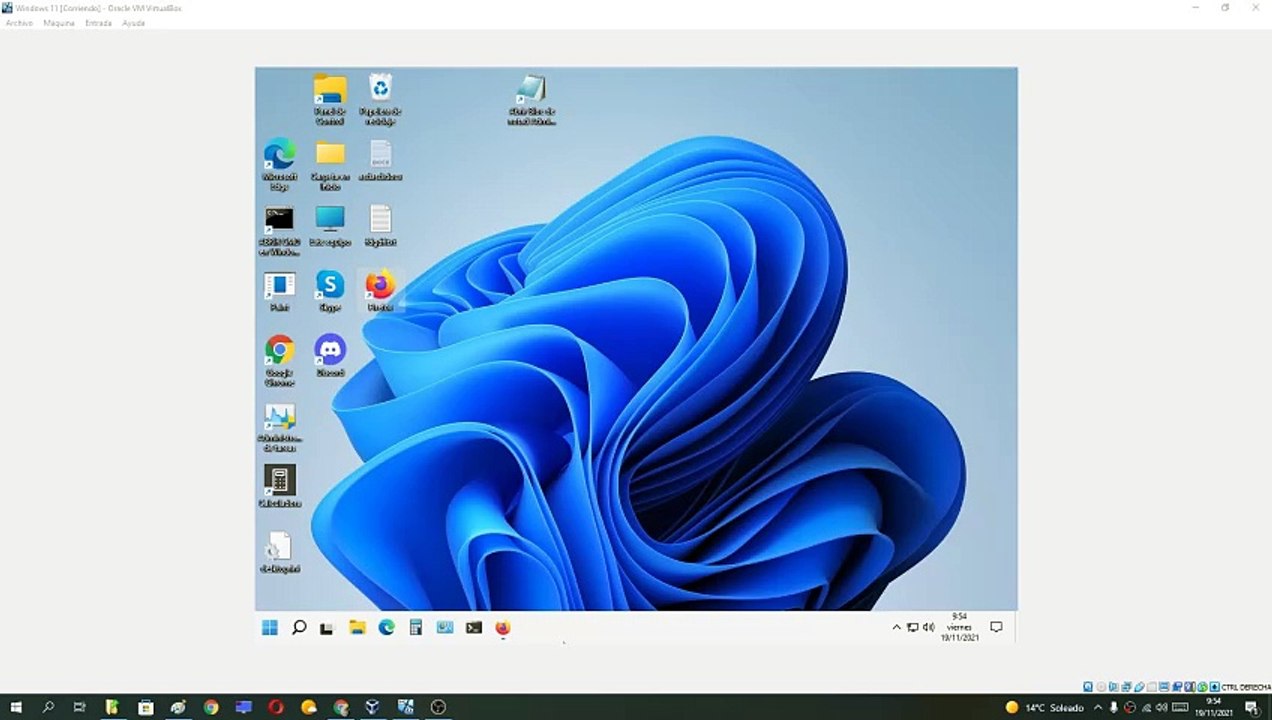The width and height of the screenshot is (1272, 720).
Task: Open host Task View button
Action: (80, 707)
